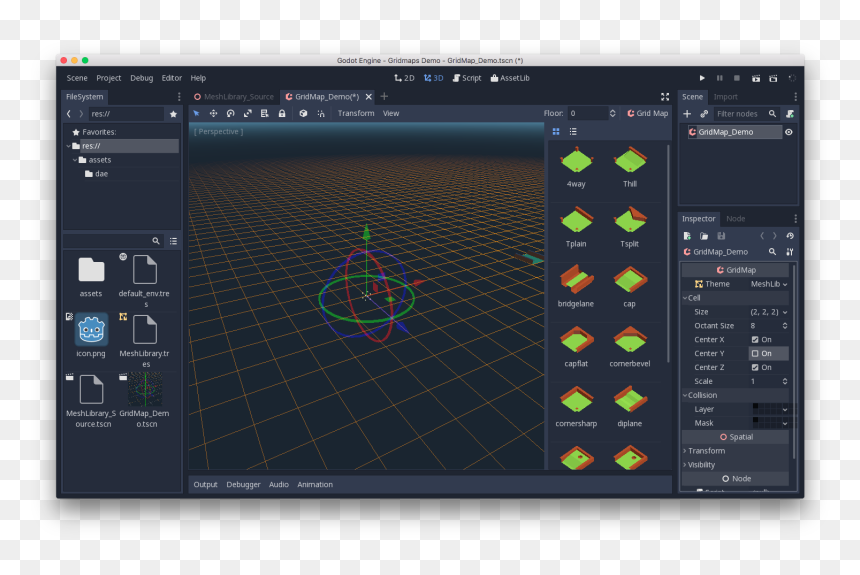Toggle the lock object icon
The image size is (860, 575).
point(282,113)
